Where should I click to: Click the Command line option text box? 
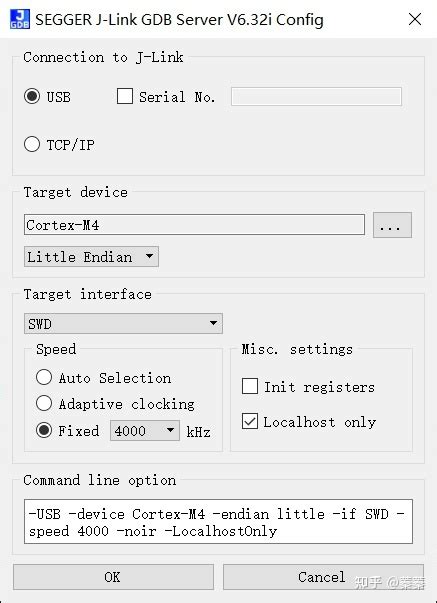tap(218, 521)
